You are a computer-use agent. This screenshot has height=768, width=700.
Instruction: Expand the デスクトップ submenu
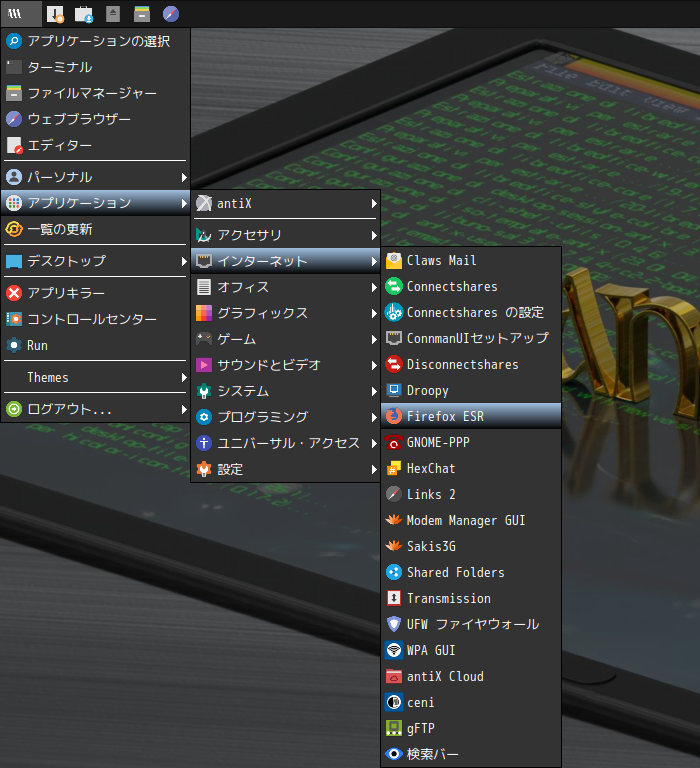96,261
